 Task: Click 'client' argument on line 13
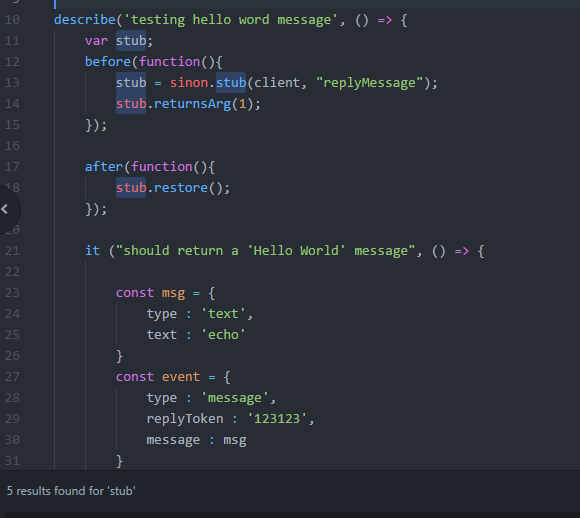[277, 83]
